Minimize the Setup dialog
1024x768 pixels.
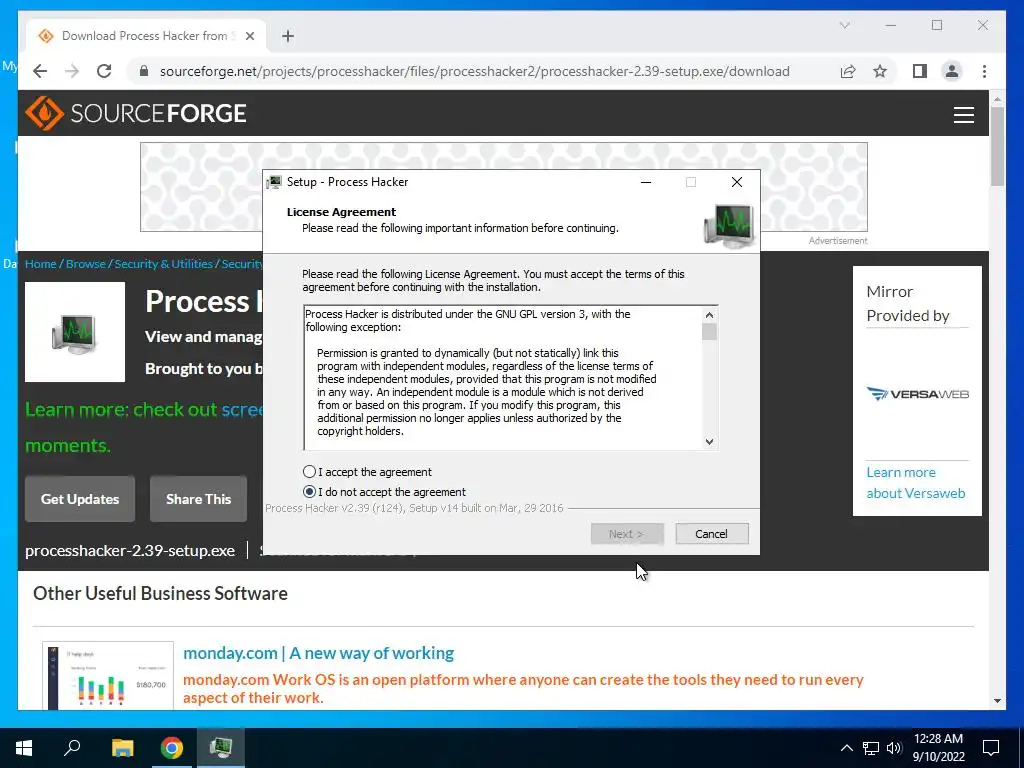646,182
